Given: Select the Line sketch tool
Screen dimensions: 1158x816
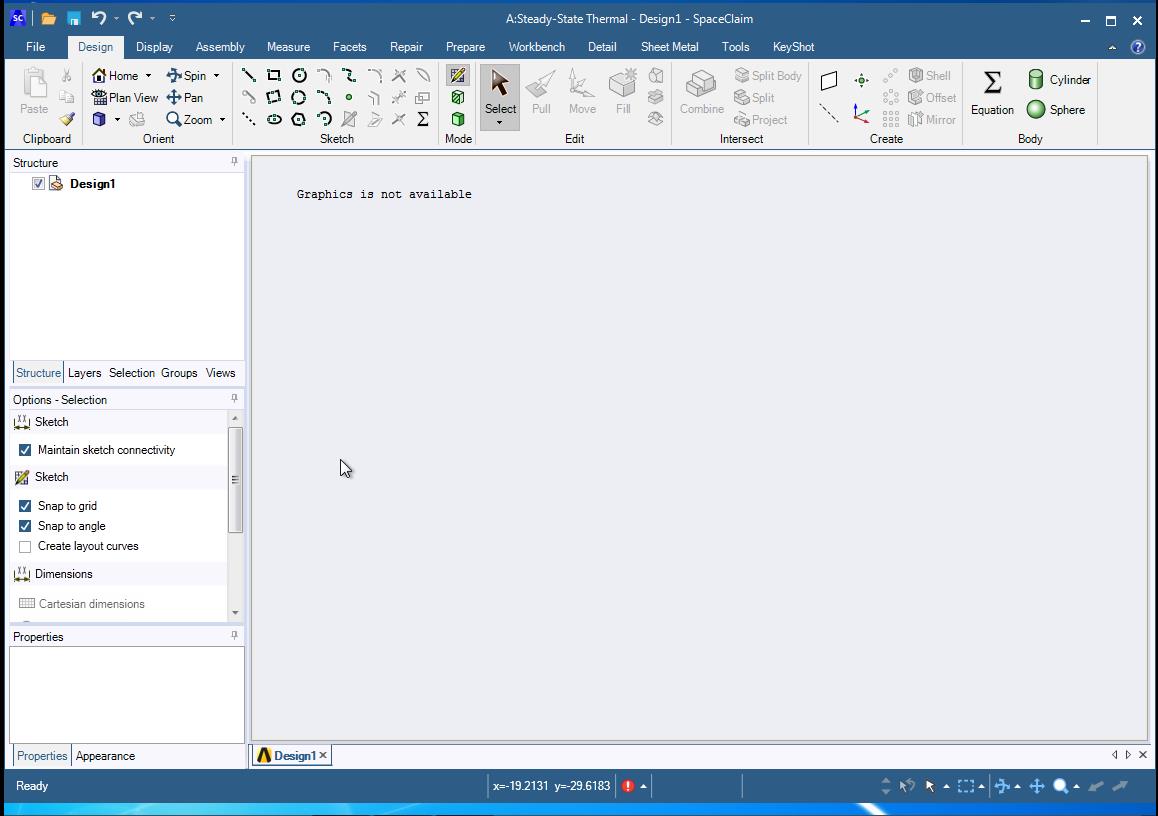Looking at the screenshot, I should click(249, 75).
